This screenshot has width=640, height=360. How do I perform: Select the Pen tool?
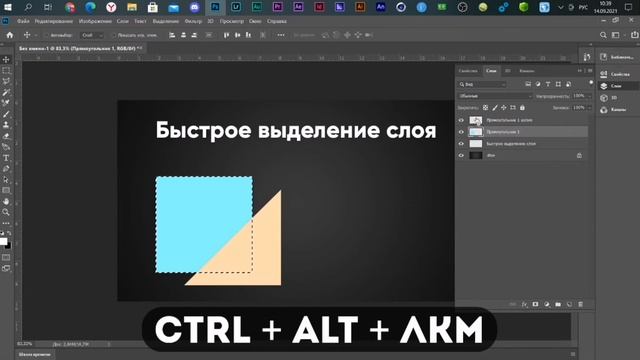(x=6, y=169)
